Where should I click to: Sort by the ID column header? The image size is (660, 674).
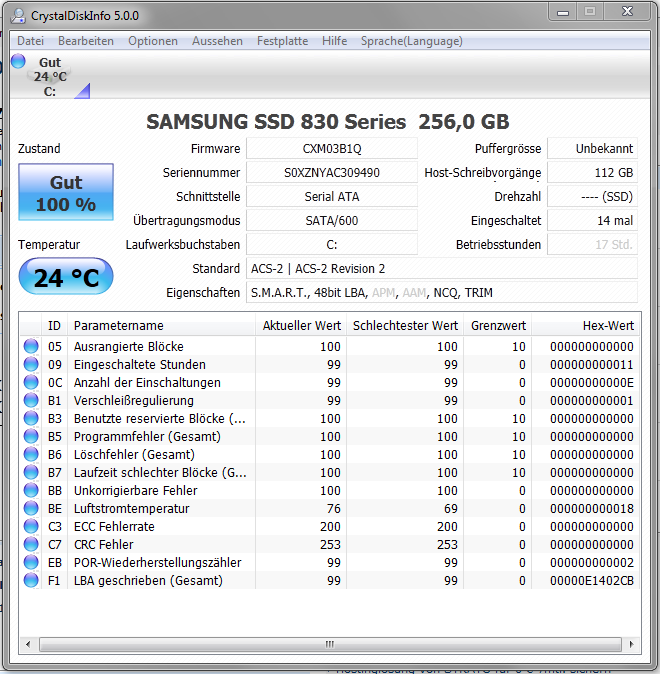point(54,326)
